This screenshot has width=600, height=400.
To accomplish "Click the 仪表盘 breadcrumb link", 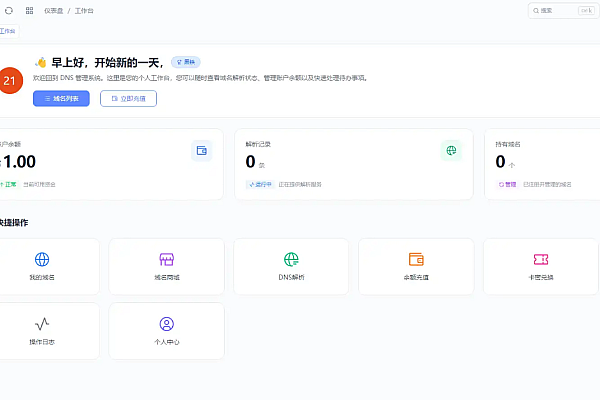I will [54, 11].
